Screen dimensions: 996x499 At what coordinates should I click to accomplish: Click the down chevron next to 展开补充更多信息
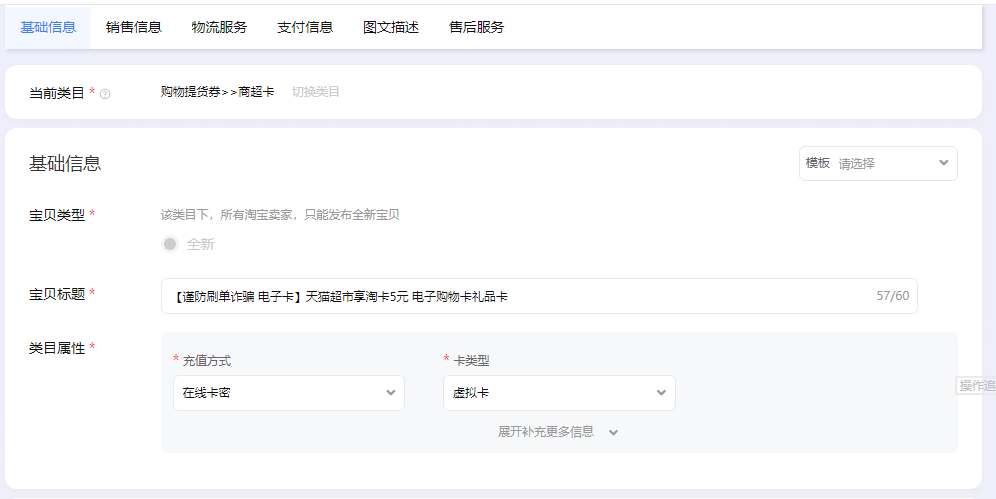click(614, 432)
